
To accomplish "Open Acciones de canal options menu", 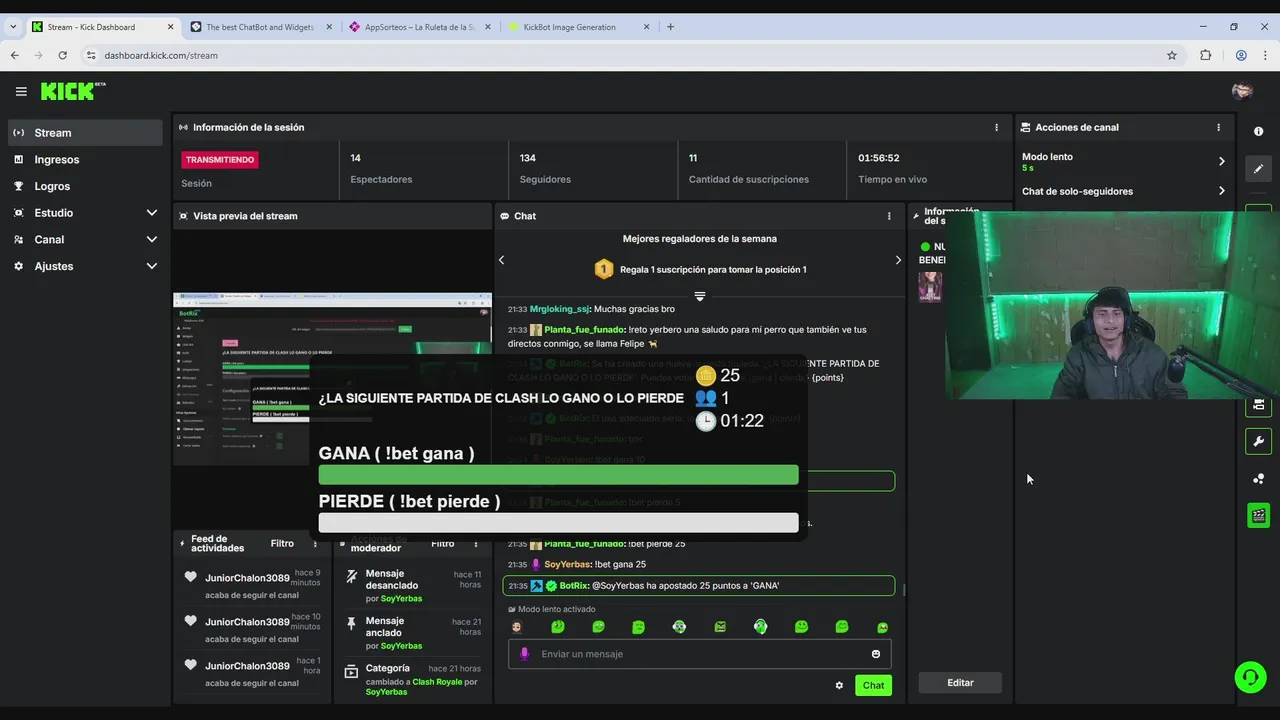I will point(1218,127).
